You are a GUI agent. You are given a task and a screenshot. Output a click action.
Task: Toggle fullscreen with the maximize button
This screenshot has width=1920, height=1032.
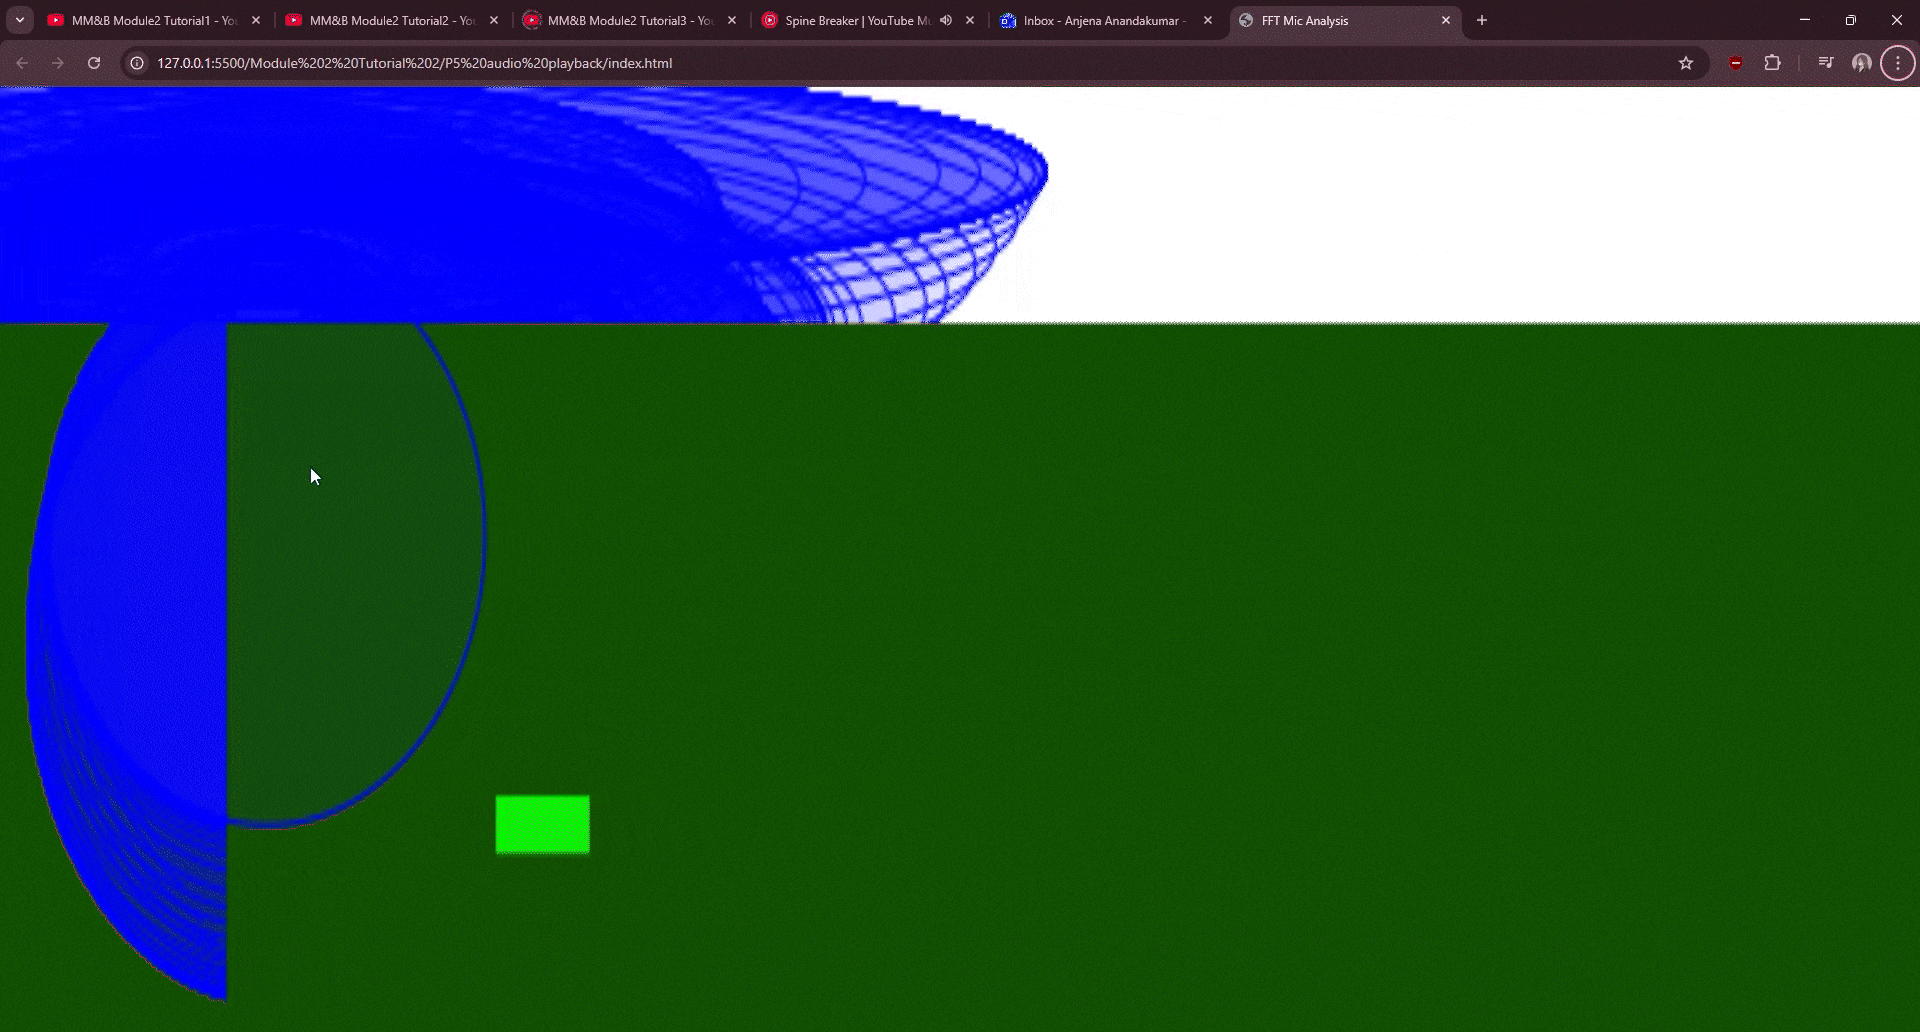(x=1851, y=19)
